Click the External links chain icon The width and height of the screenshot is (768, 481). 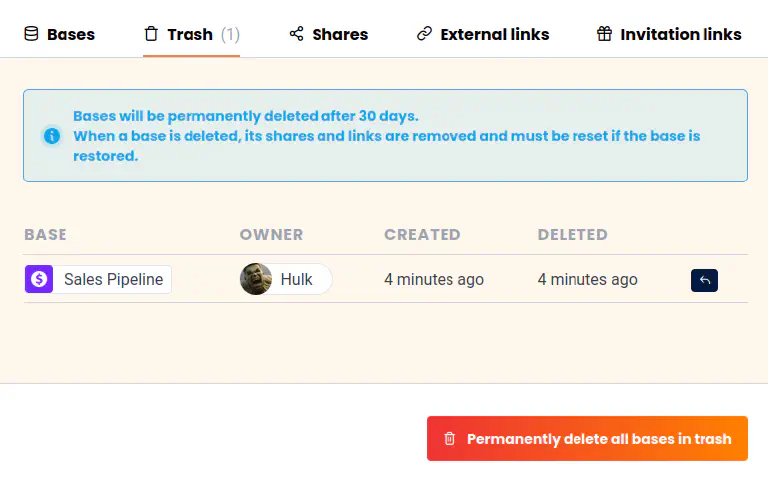424,34
